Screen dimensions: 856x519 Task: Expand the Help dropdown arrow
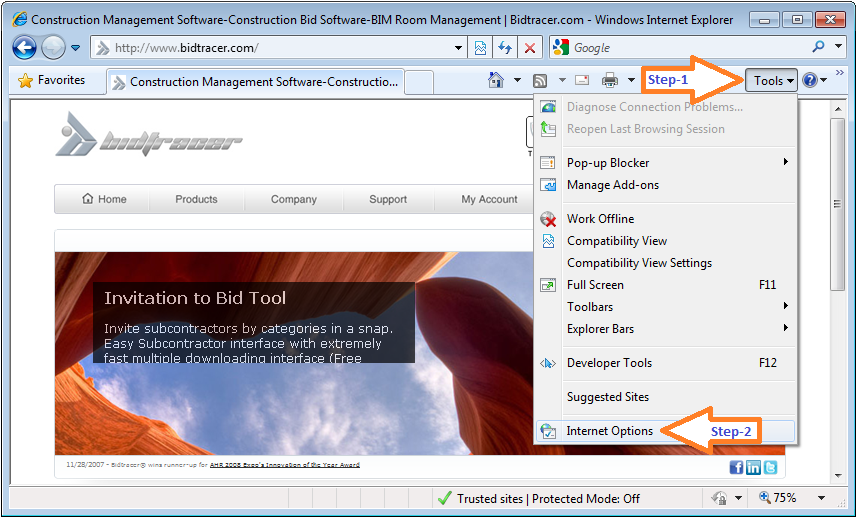tap(824, 81)
